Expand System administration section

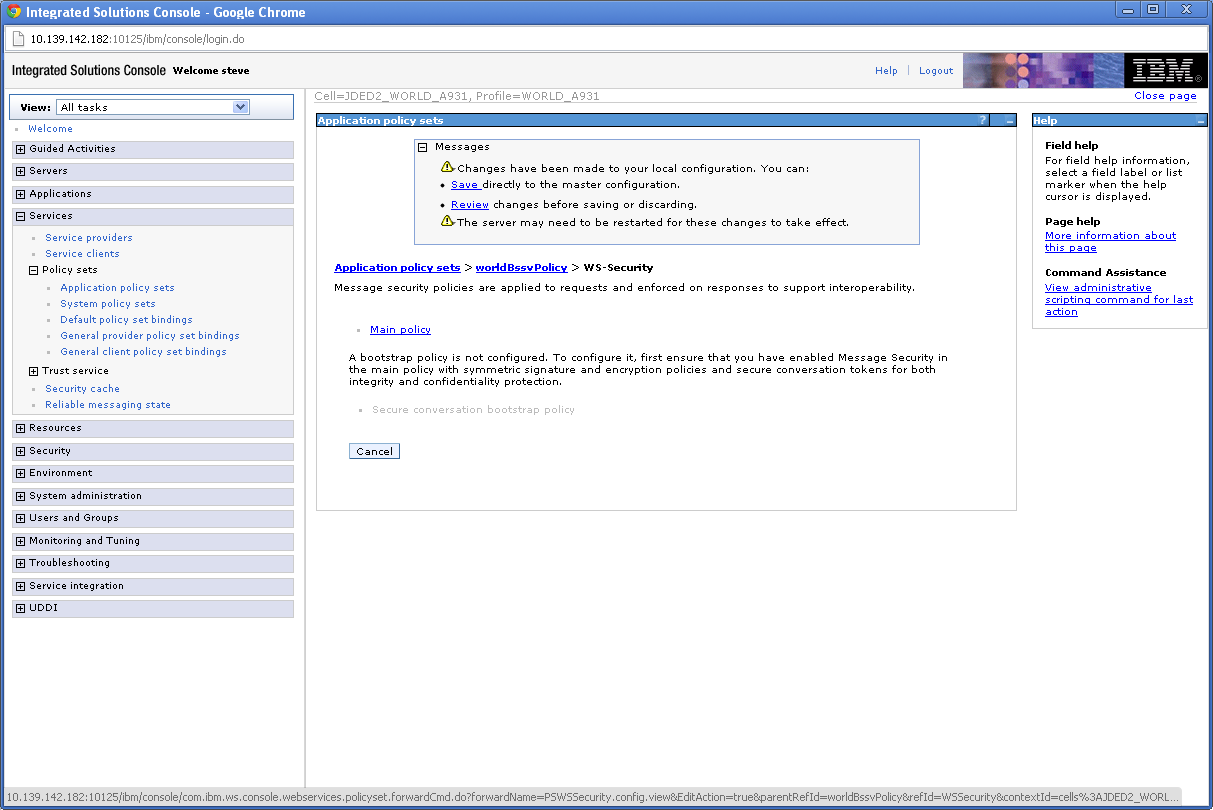20,496
